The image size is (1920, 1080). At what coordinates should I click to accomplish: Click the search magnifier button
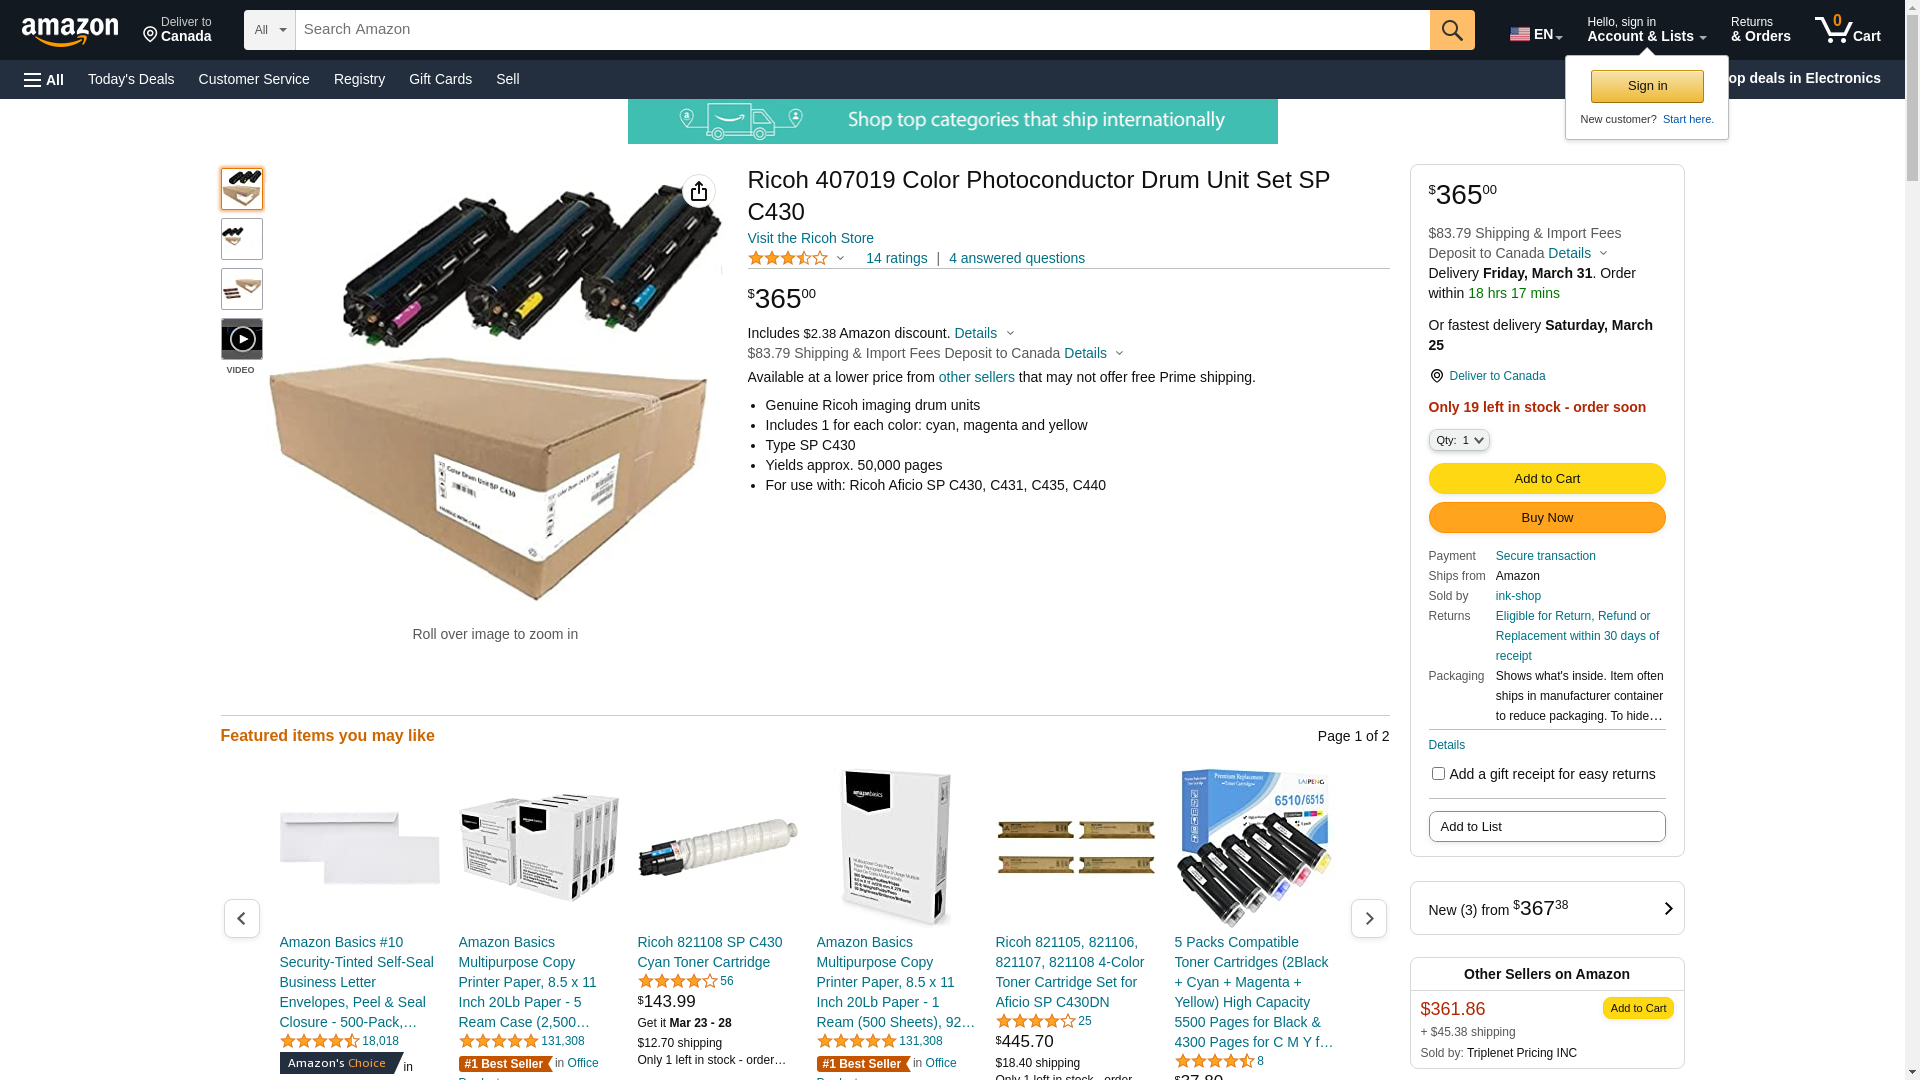click(x=1452, y=30)
